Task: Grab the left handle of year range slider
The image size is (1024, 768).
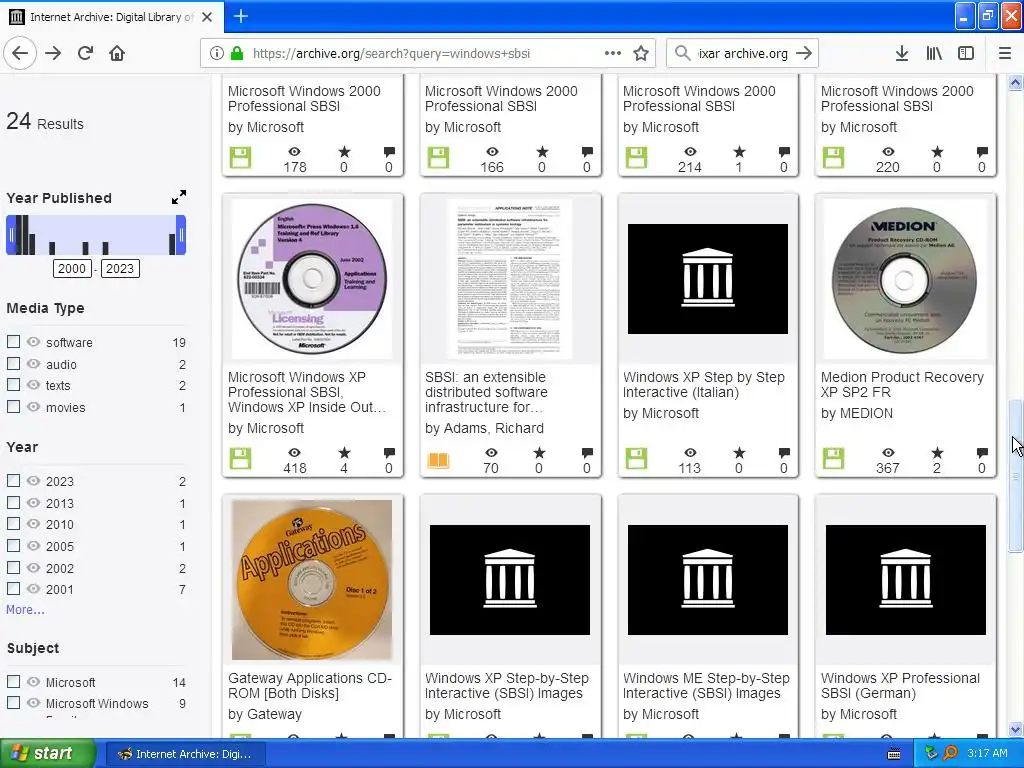Action: [x=10, y=234]
